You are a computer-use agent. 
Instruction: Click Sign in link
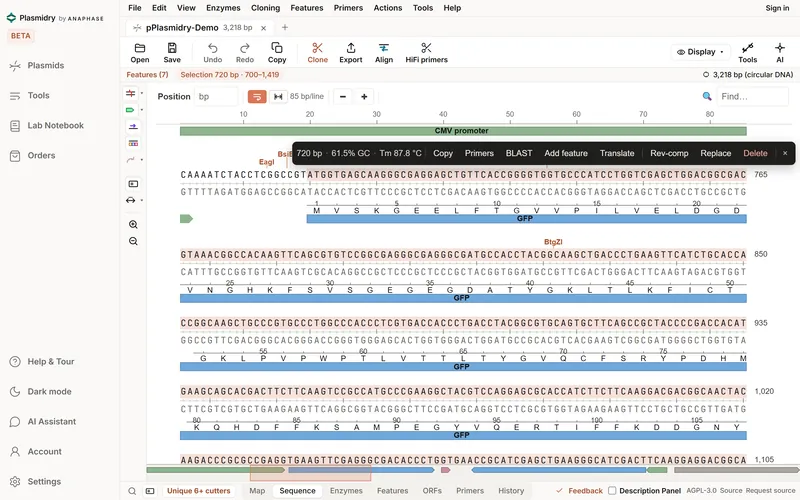pos(777,8)
